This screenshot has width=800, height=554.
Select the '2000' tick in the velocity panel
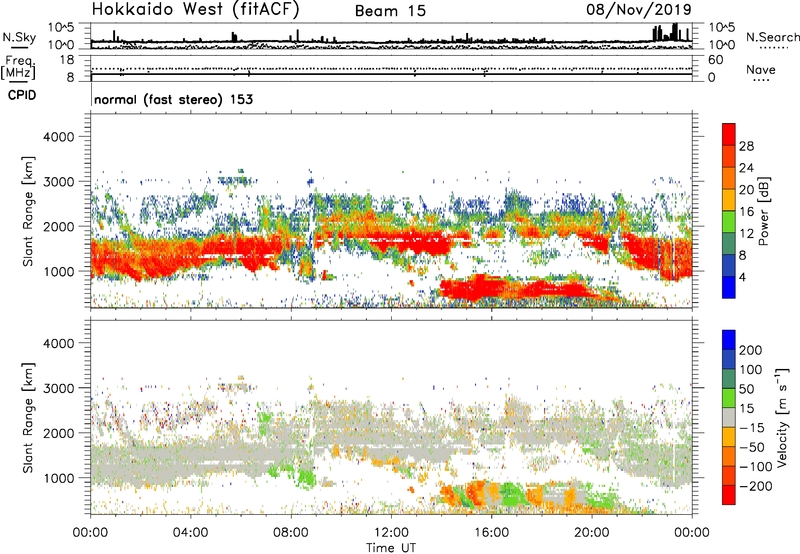tap(58, 433)
